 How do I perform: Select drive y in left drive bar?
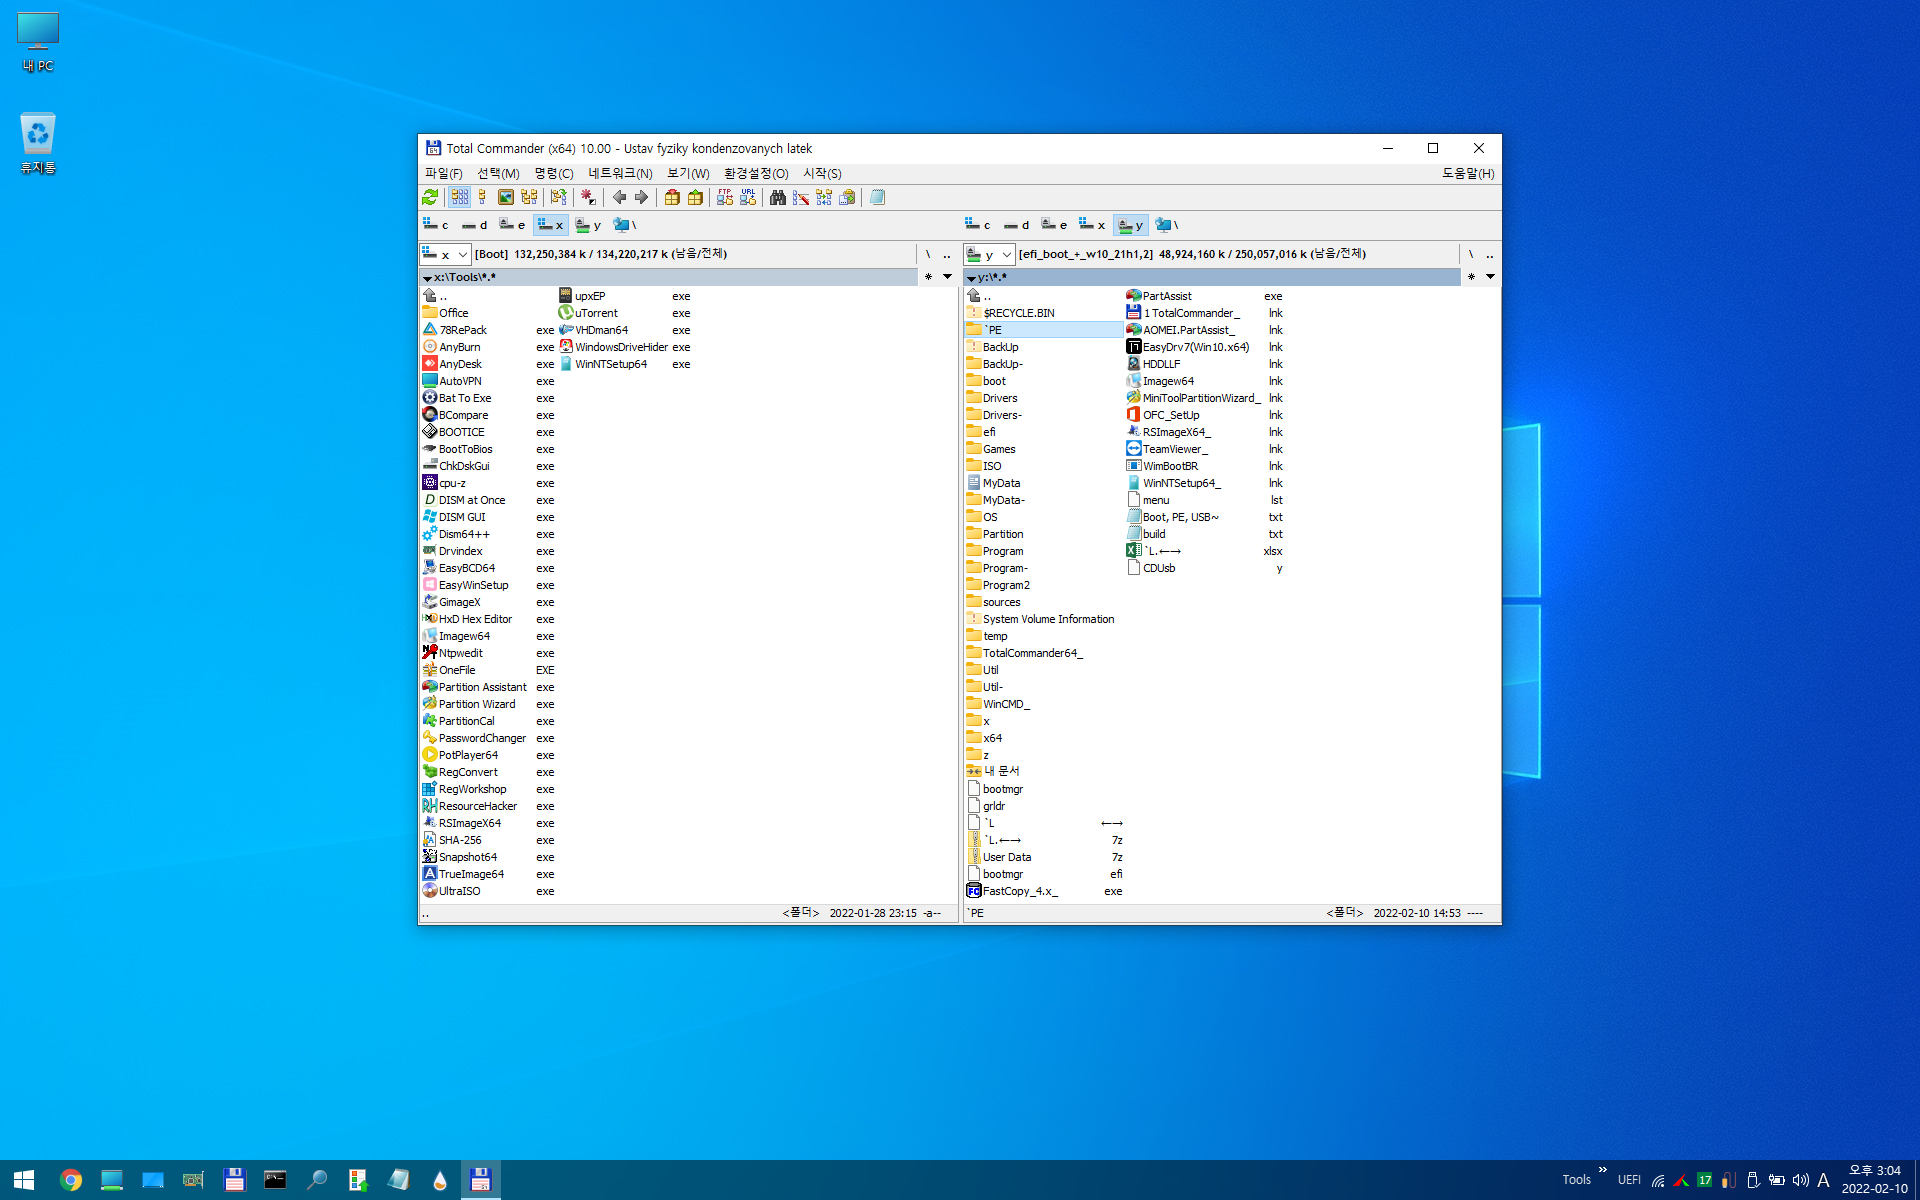[x=588, y=225]
